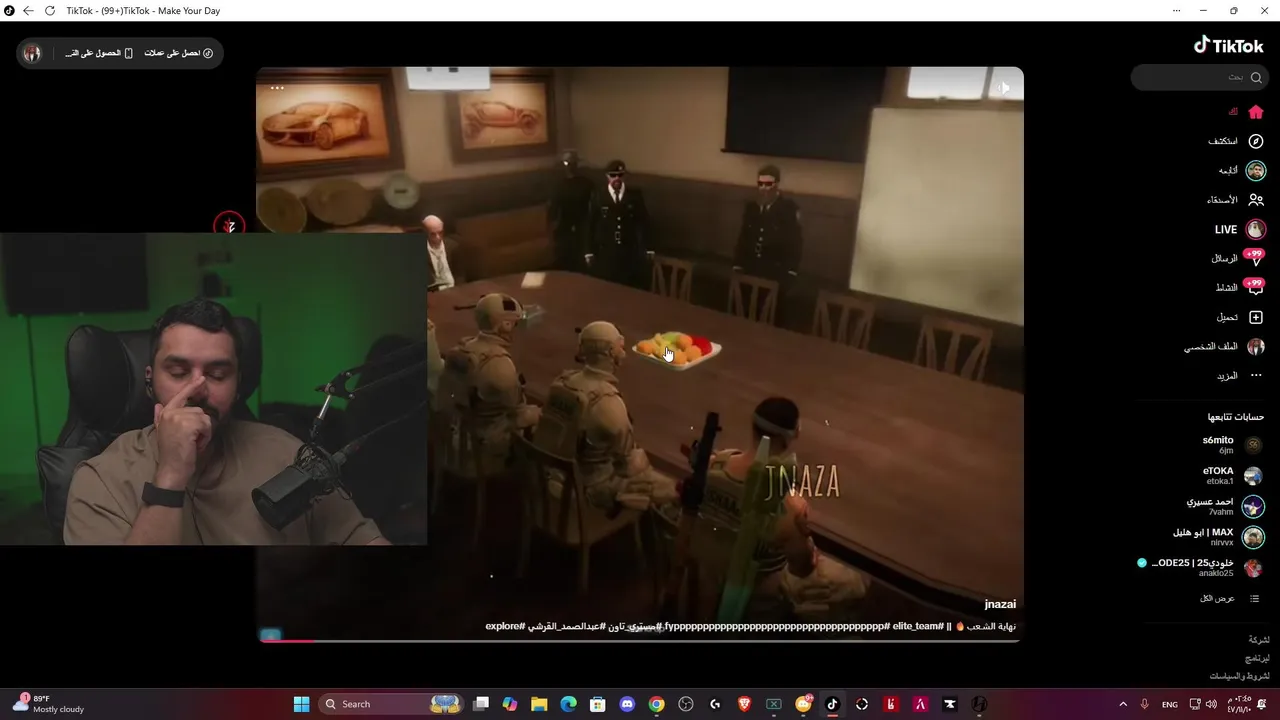1280x720 pixels.
Task: Open Brave browser from the taskbar
Action: (744, 704)
